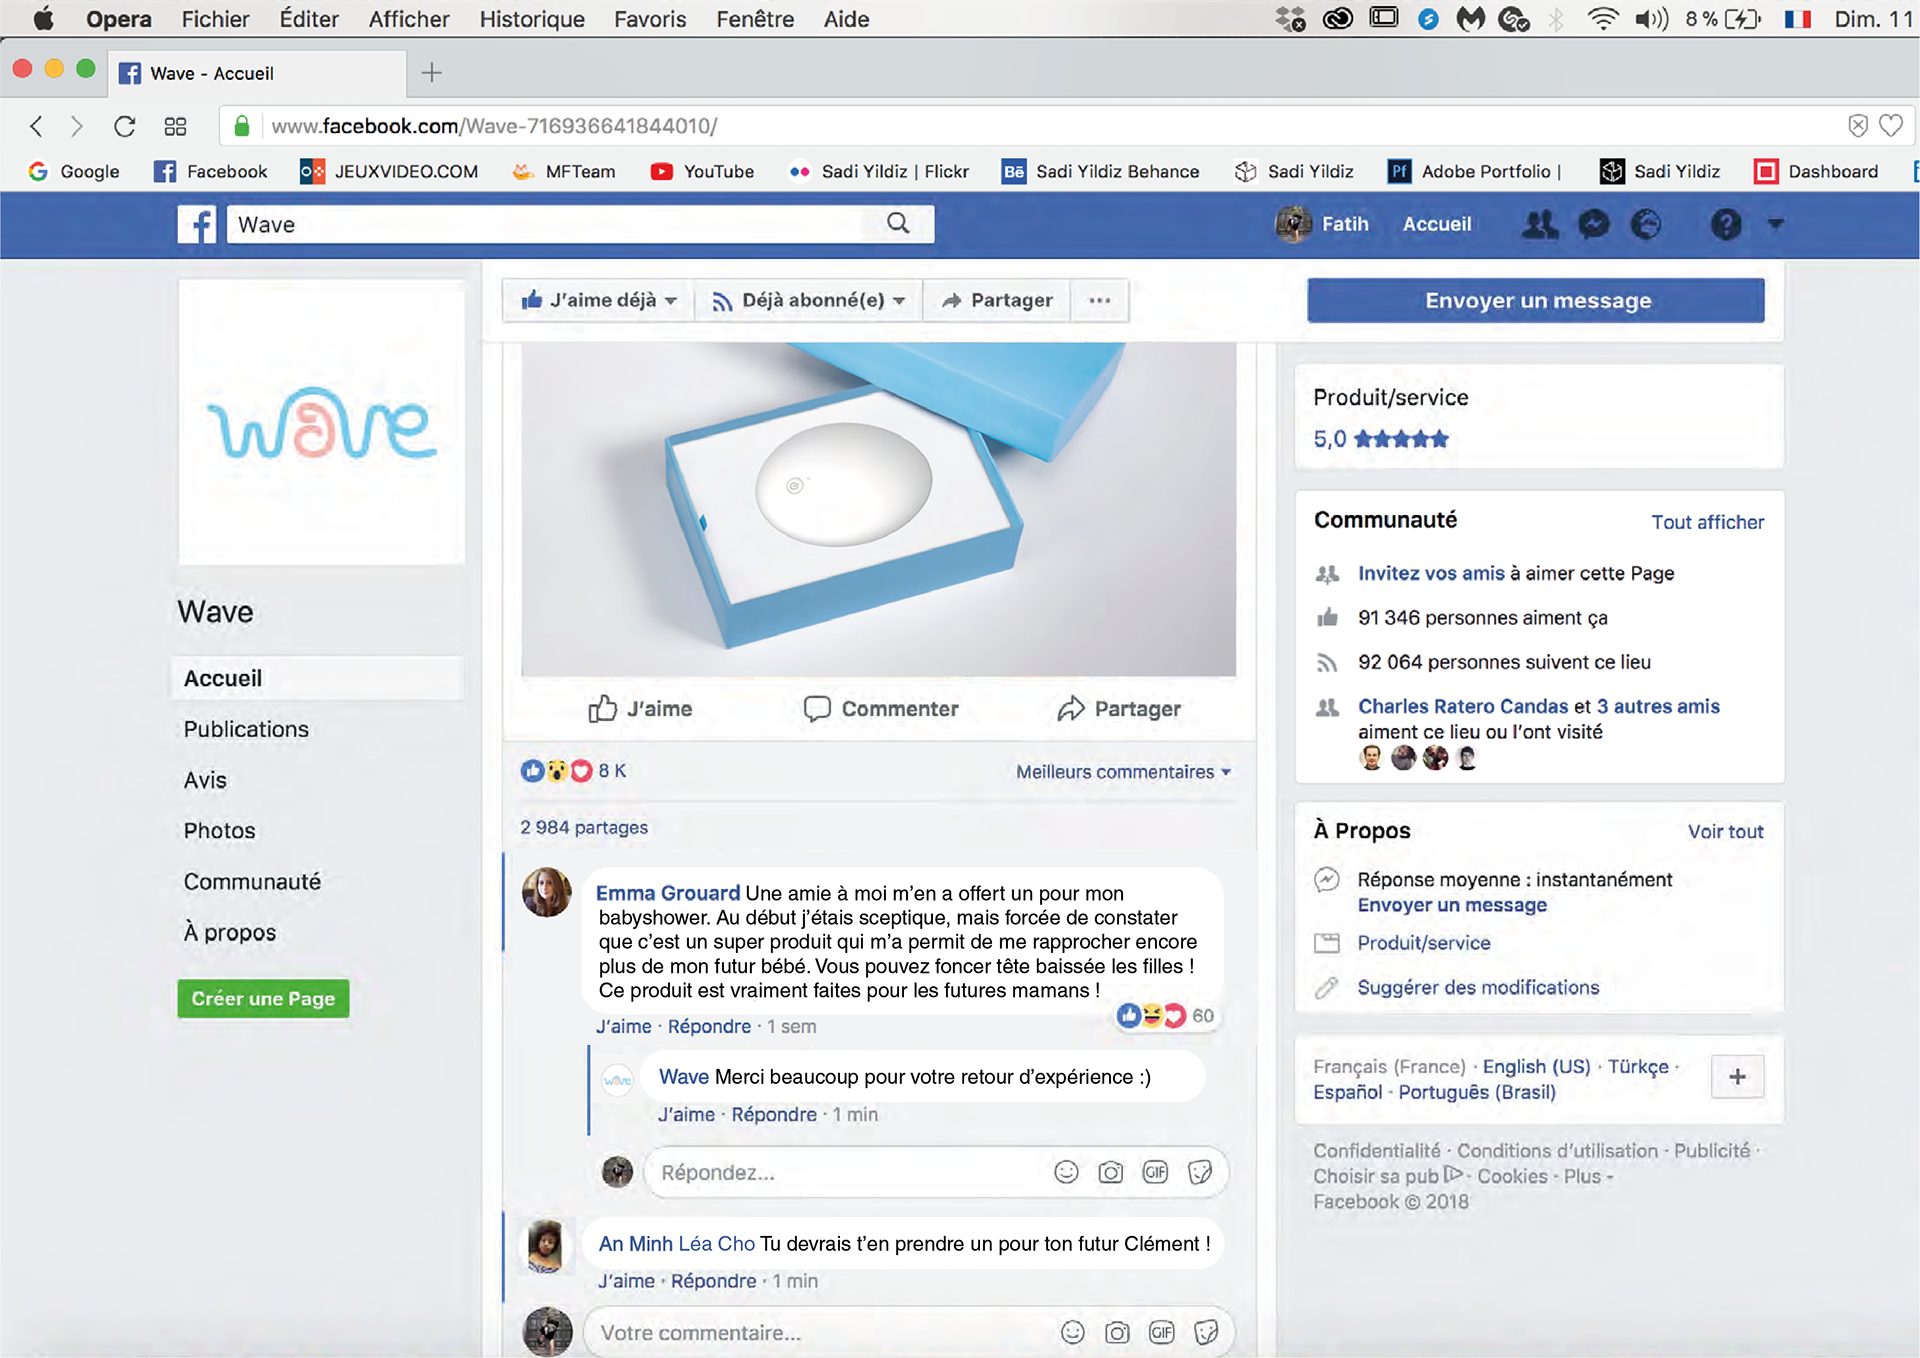This screenshot has height=1358, width=1920.
Task: Click the help question mark icon
Action: pos(1725,224)
